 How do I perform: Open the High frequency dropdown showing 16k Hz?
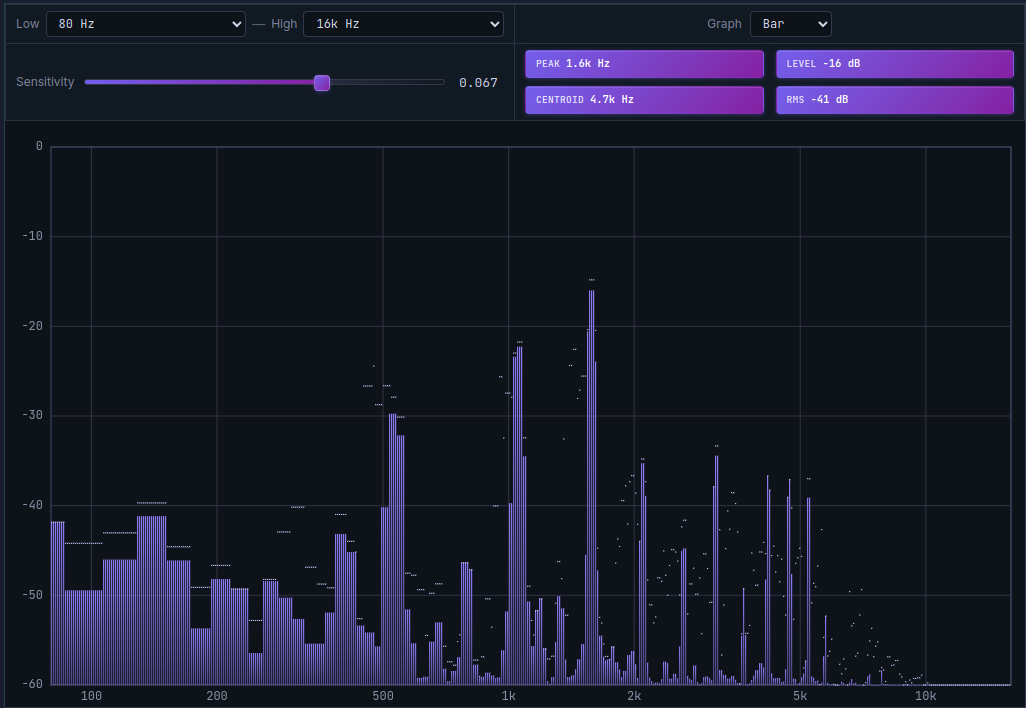pyautogui.click(x=403, y=24)
